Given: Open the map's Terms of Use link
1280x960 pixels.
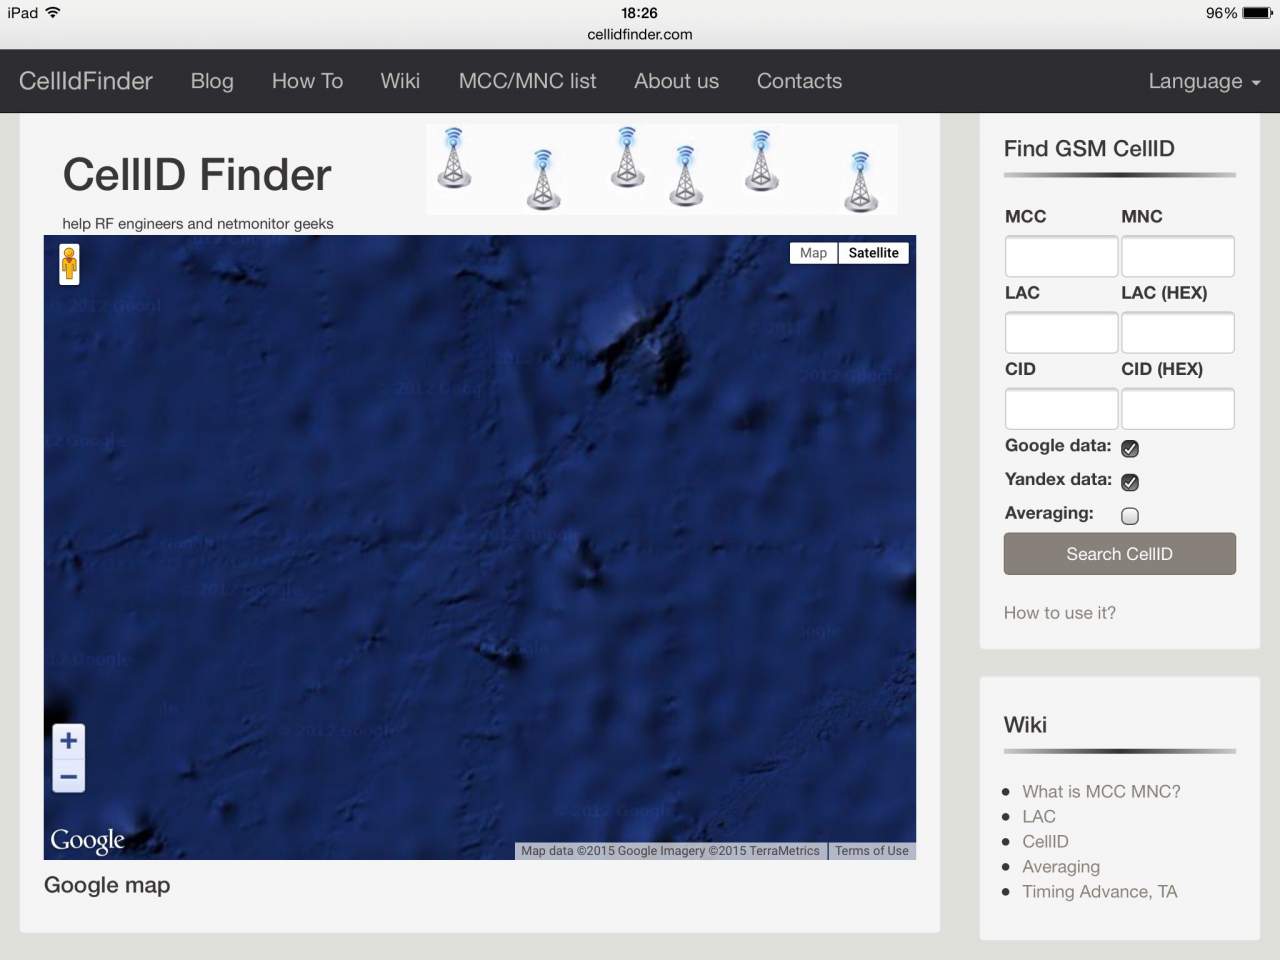Looking at the screenshot, I should point(872,851).
